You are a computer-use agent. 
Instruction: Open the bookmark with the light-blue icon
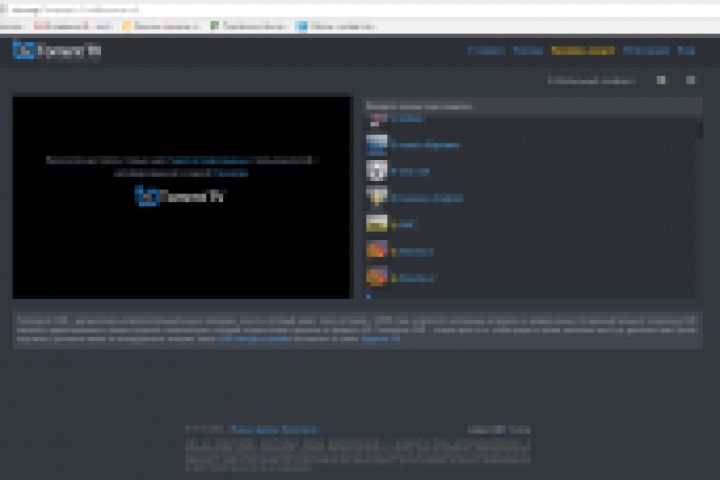pos(336,26)
